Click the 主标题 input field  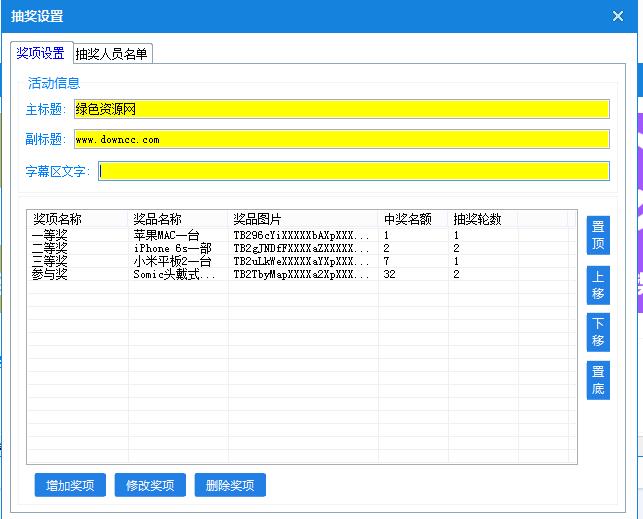pyautogui.click(x=341, y=110)
